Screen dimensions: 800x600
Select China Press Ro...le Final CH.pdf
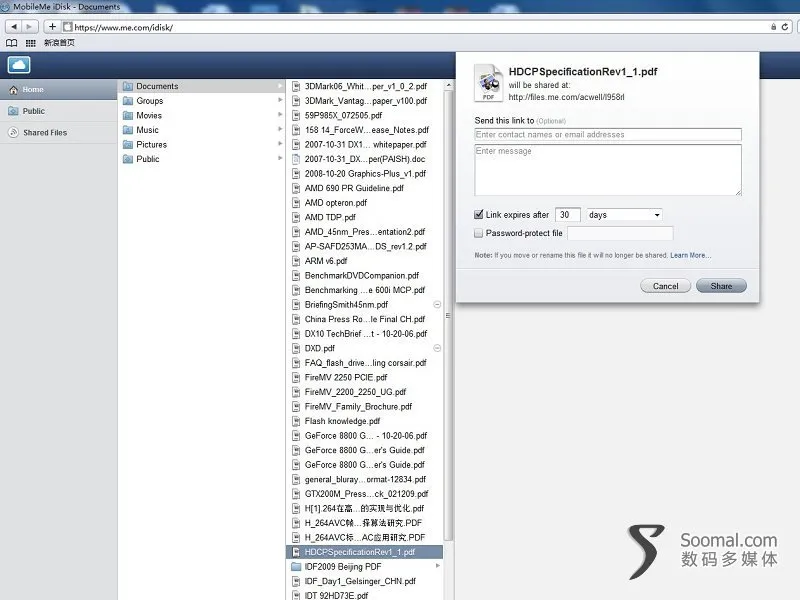pyautogui.click(x=364, y=319)
